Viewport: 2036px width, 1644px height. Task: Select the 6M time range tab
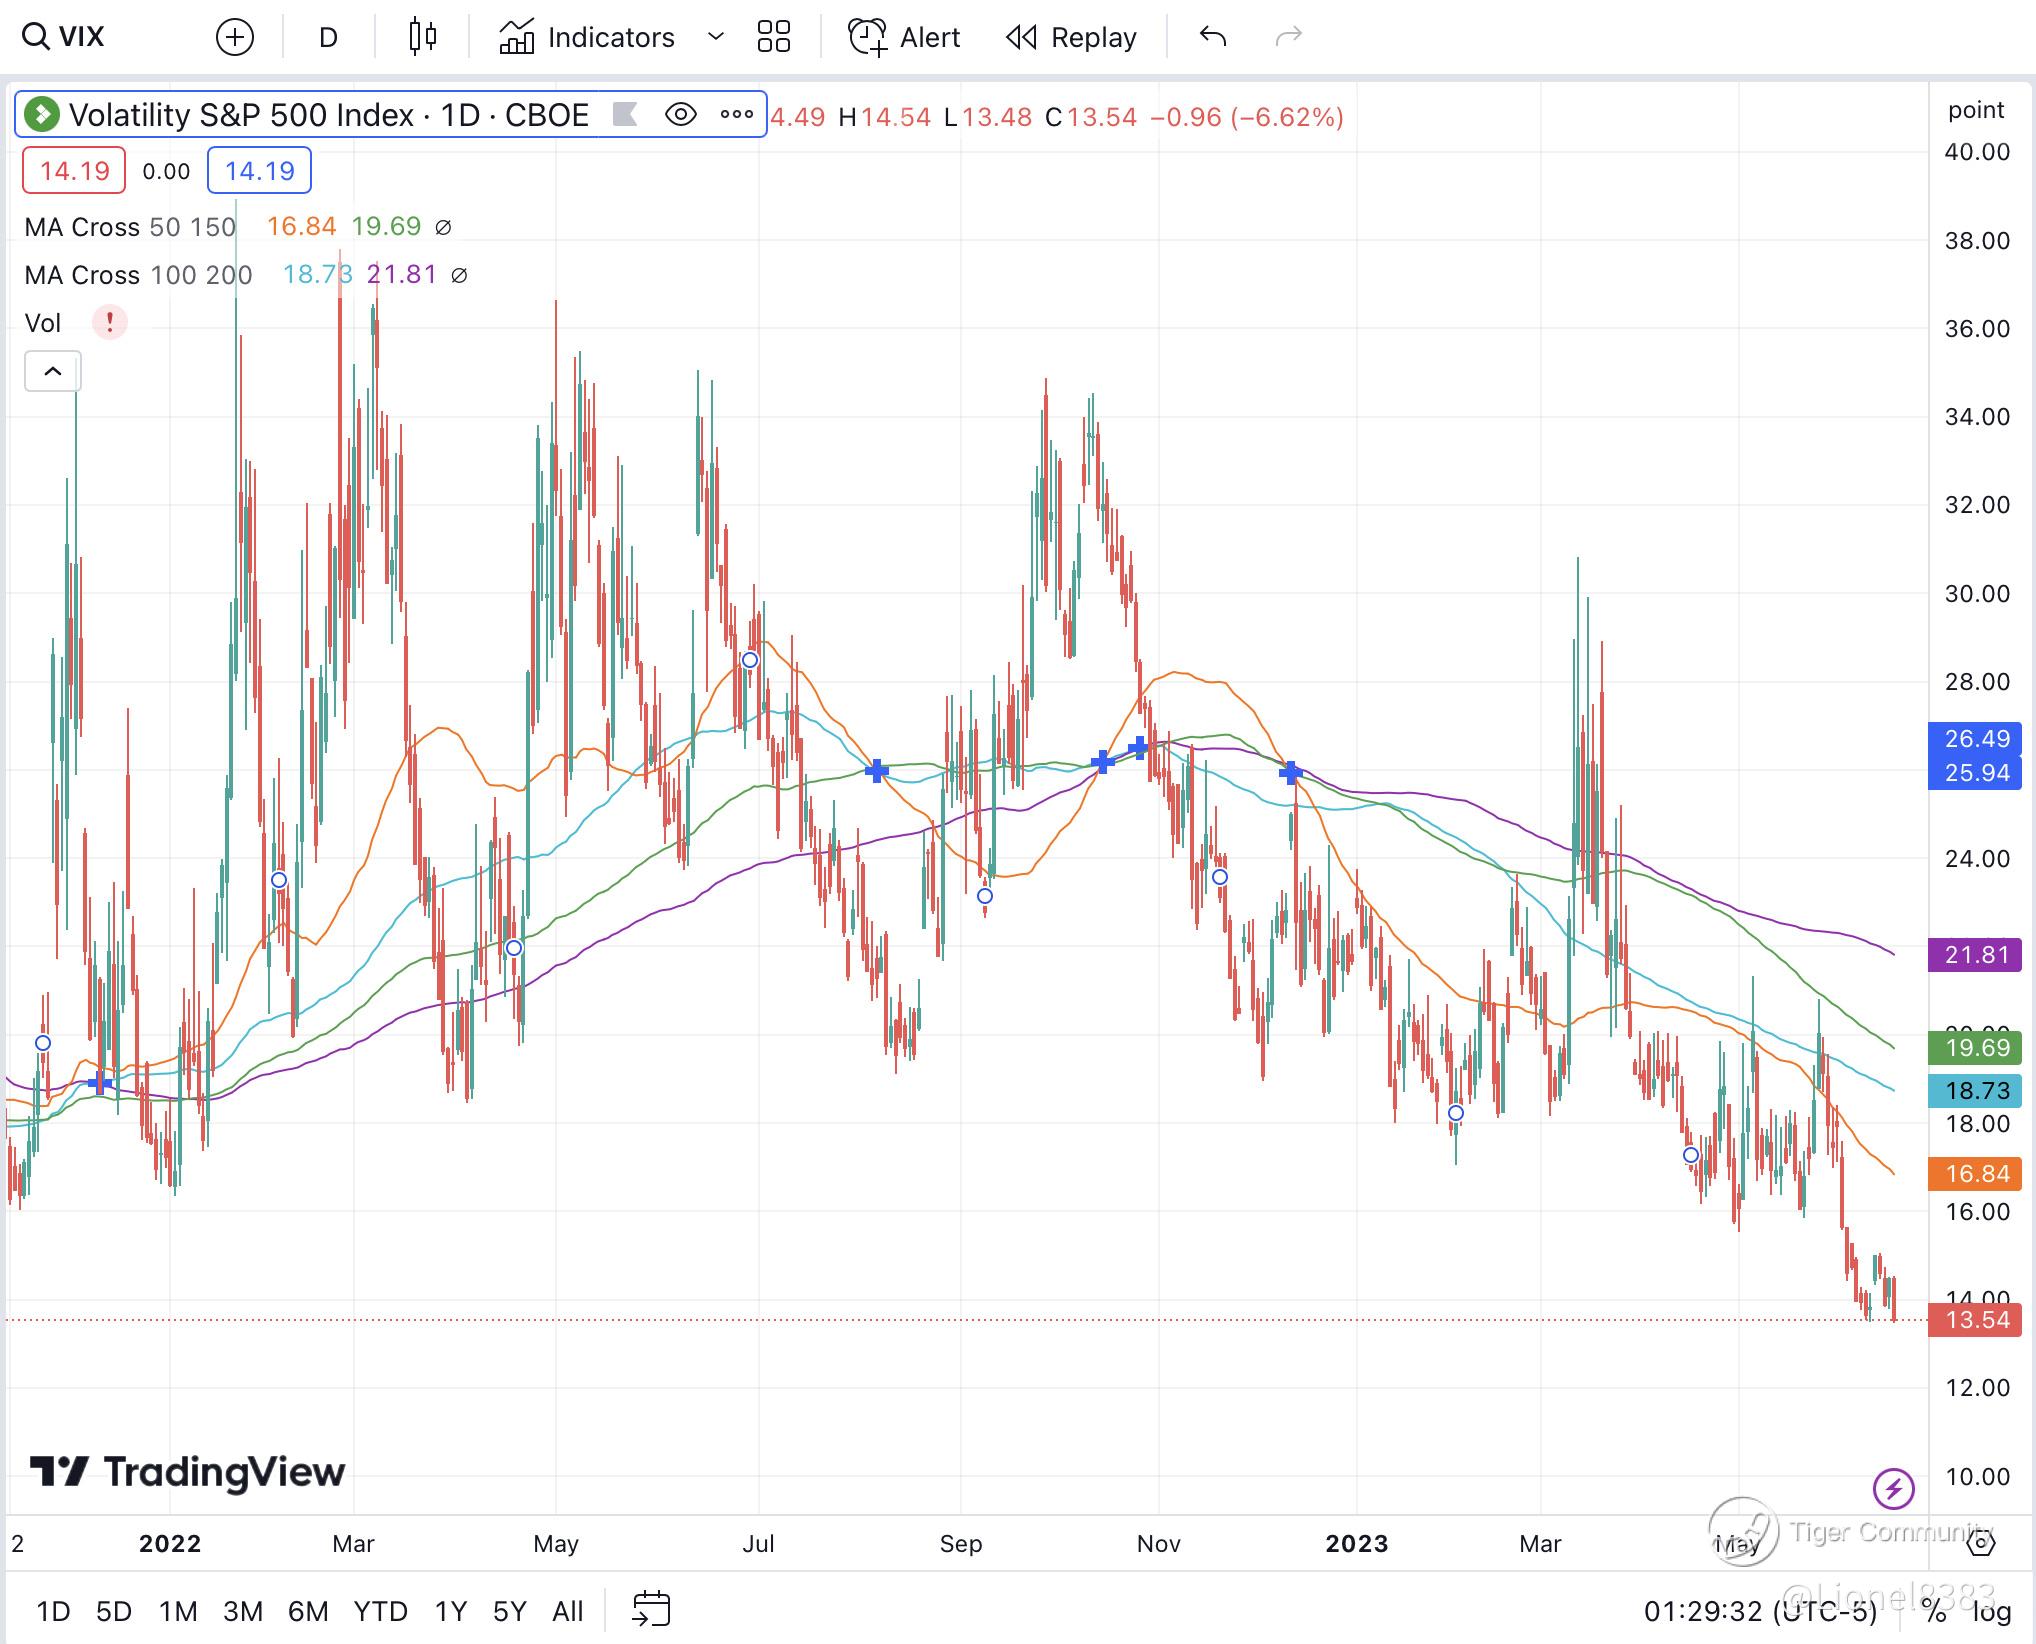(308, 1611)
